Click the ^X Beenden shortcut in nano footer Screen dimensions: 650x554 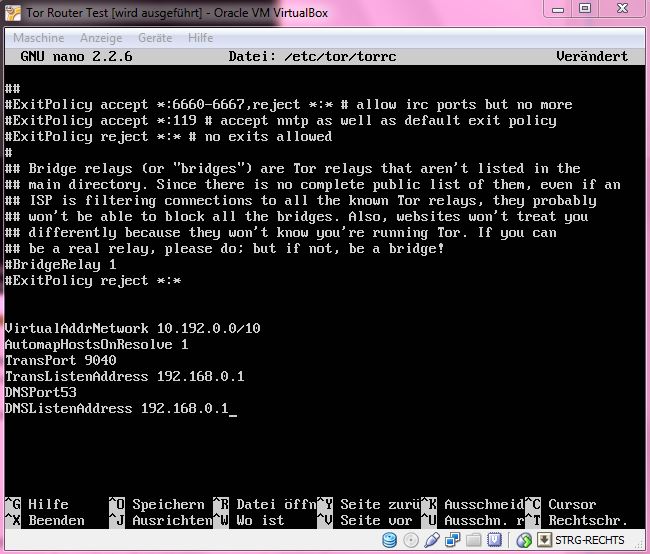click(45, 520)
